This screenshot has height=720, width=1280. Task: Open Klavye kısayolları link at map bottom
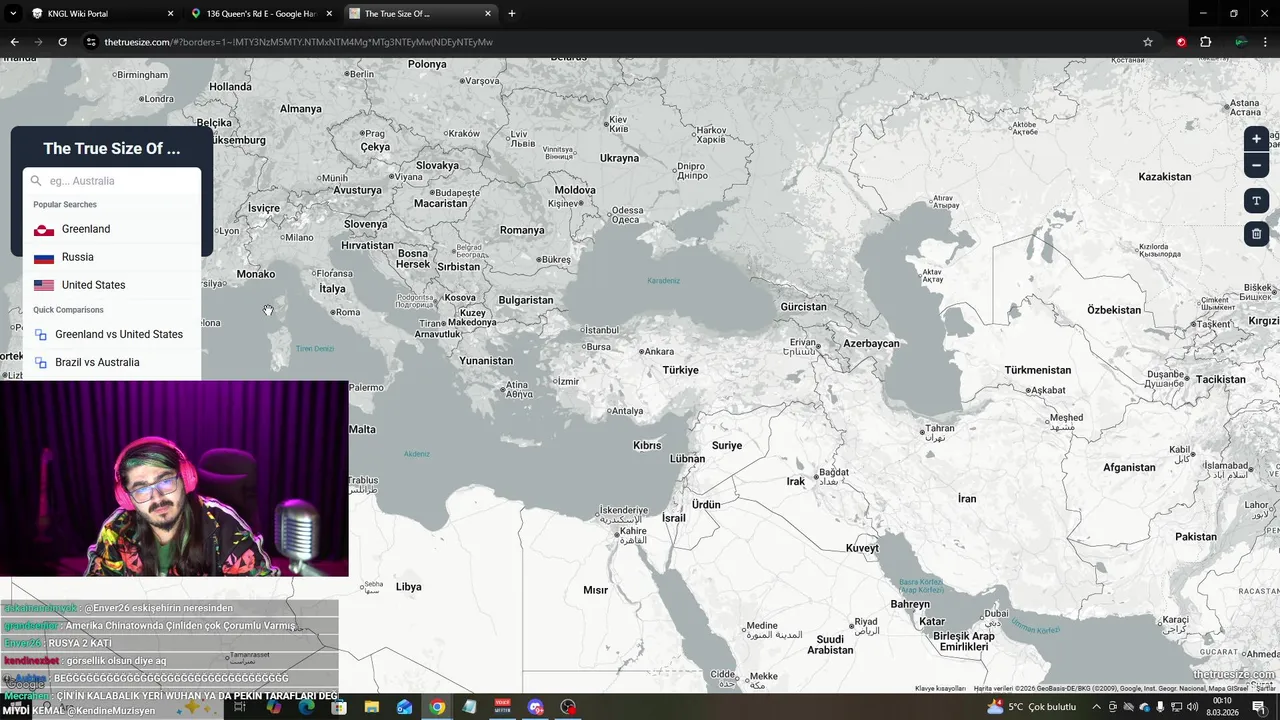point(940,688)
